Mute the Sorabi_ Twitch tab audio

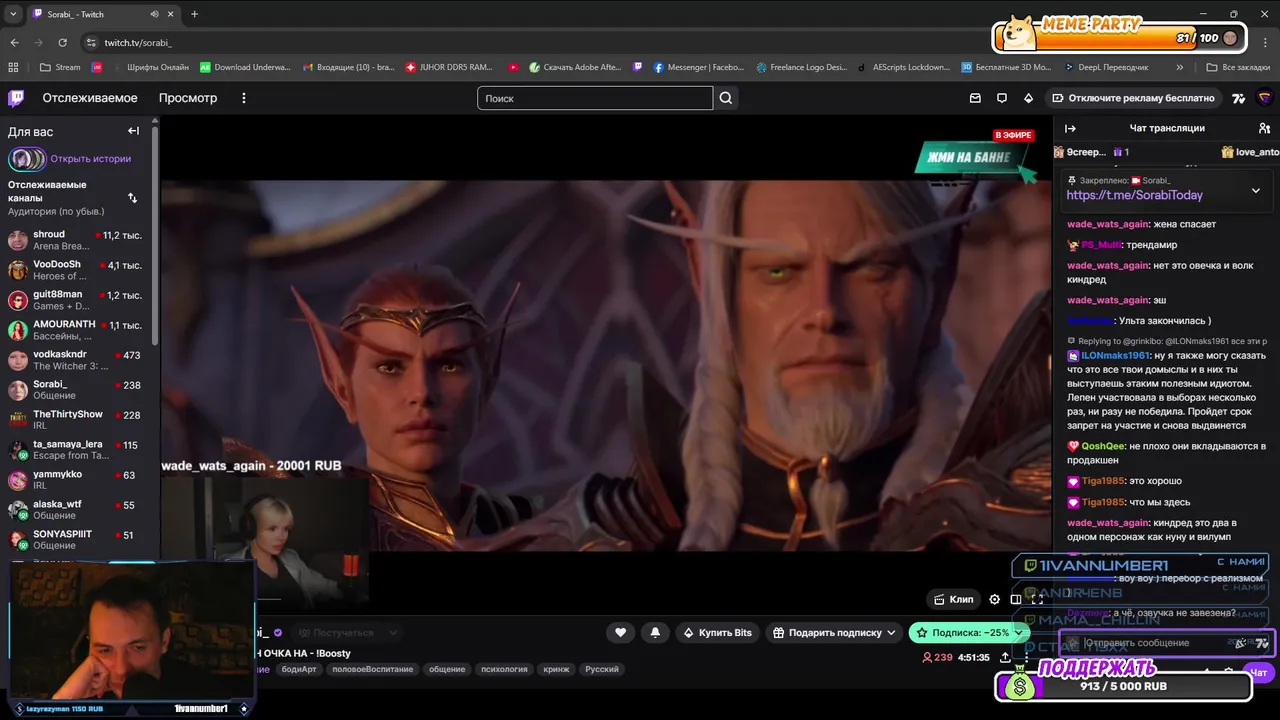(155, 14)
